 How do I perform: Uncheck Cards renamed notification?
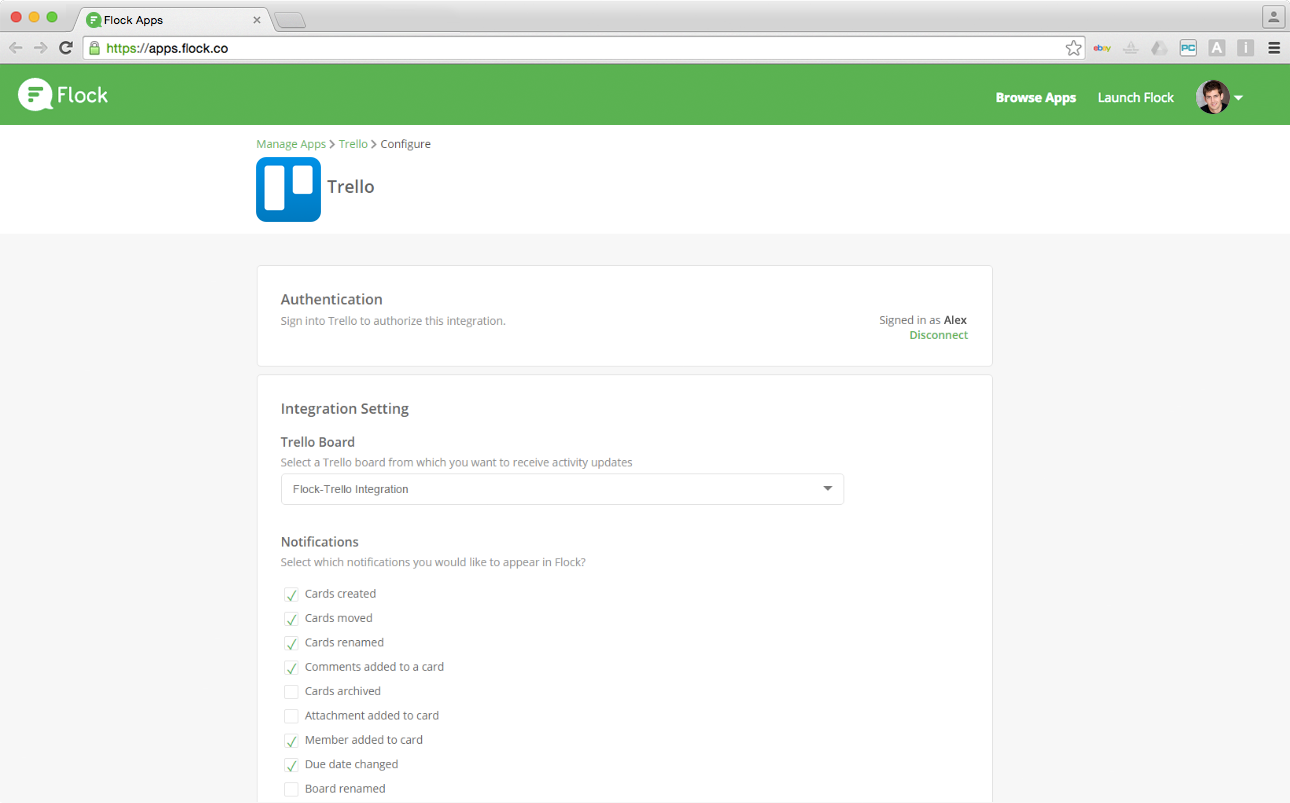(291, 643)
